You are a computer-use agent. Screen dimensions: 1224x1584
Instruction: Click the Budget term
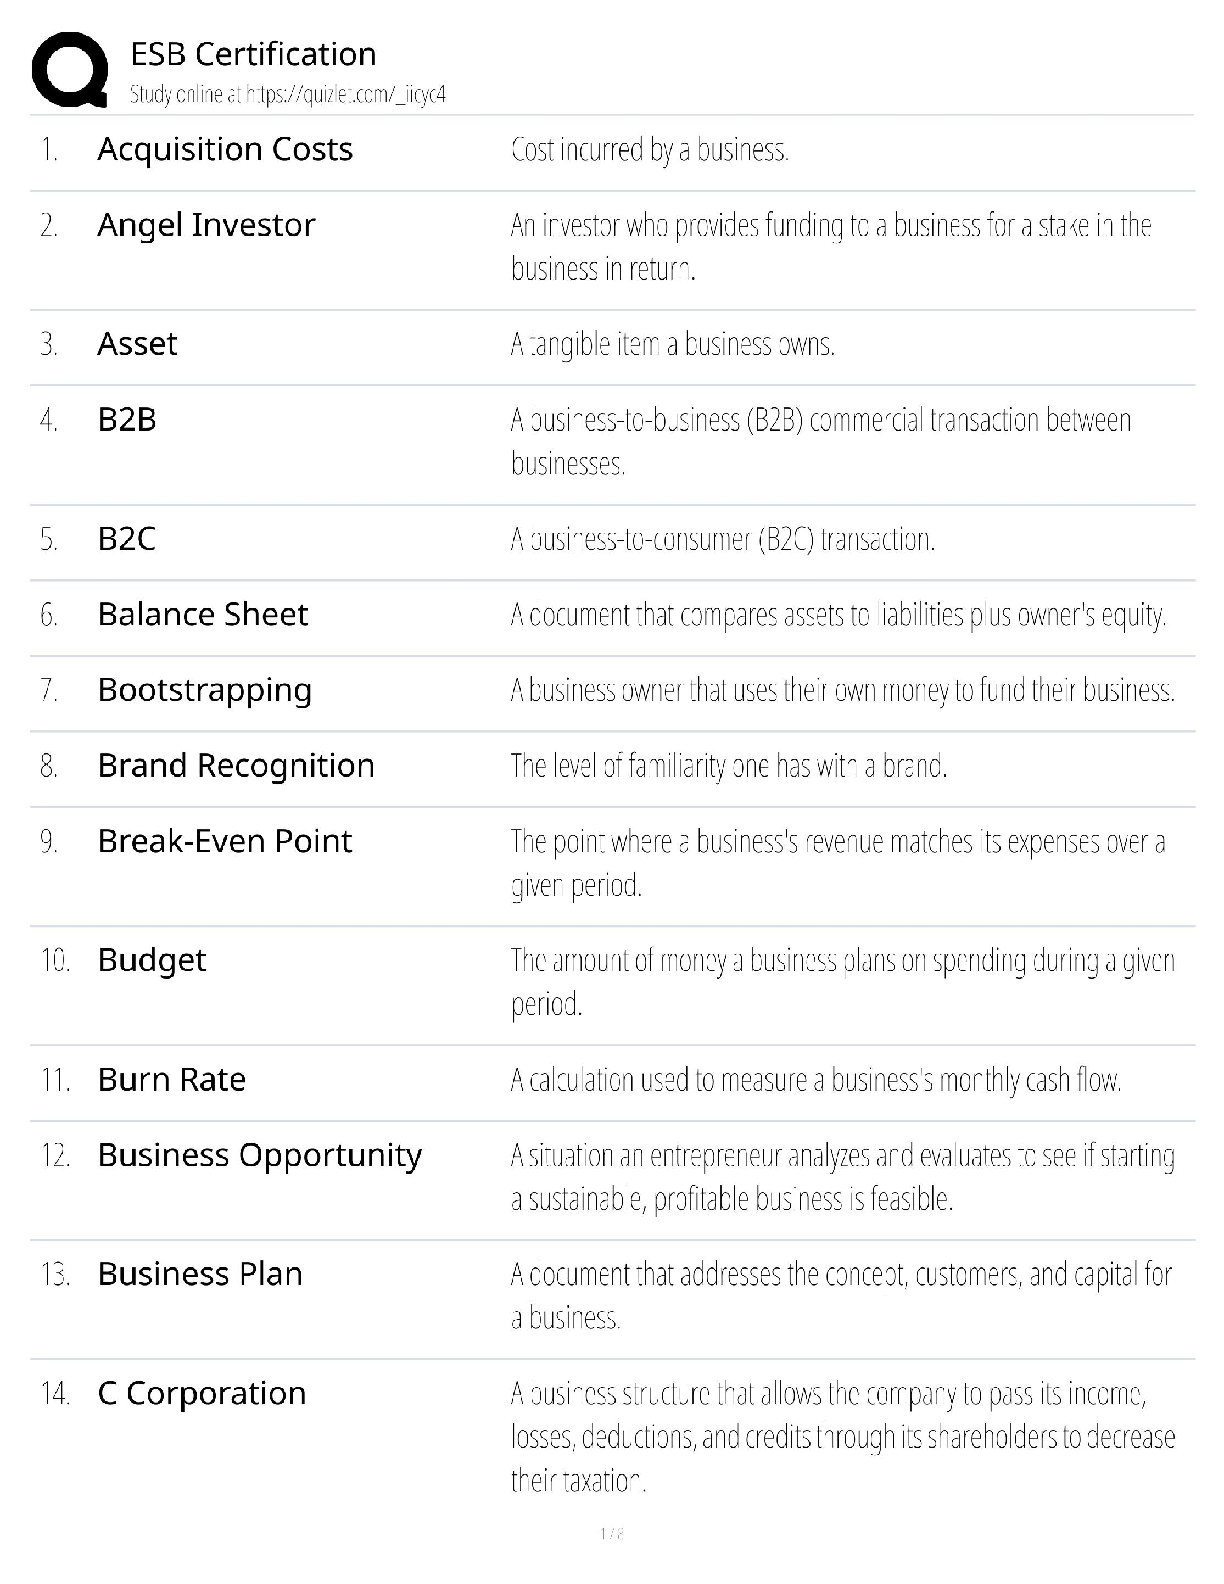152,960
